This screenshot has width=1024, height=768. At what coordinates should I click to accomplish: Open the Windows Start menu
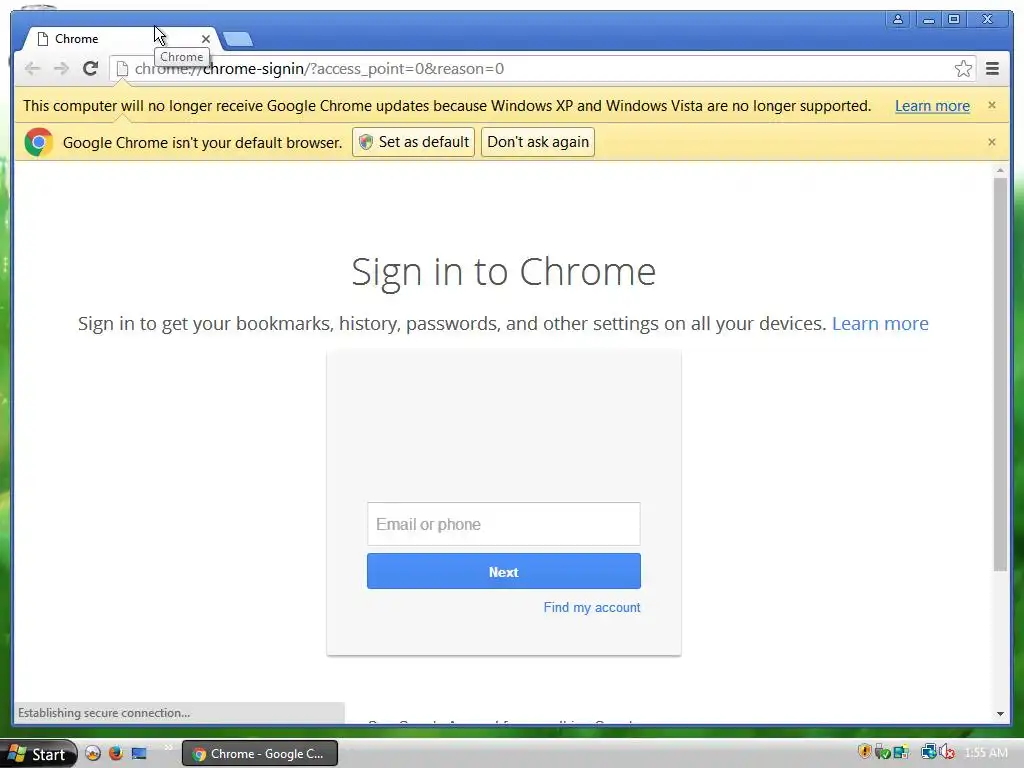pos(39,754)
